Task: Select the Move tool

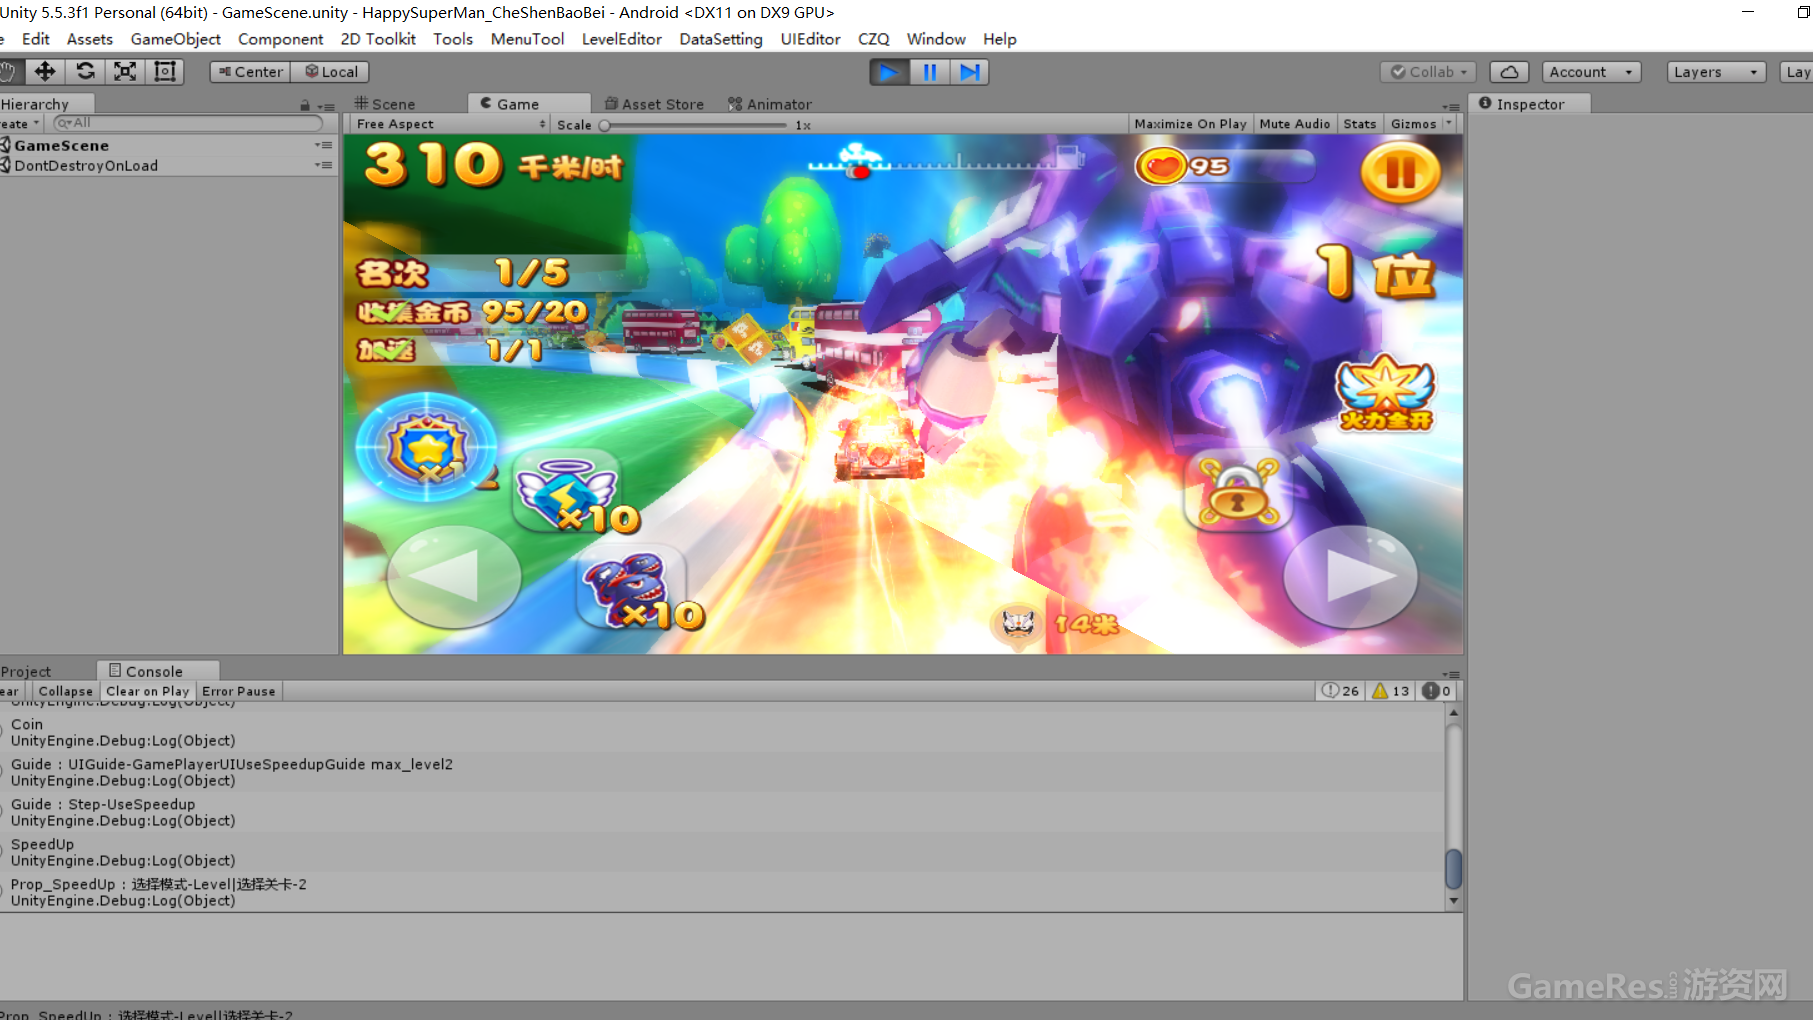Action: [x=45, y=72]
